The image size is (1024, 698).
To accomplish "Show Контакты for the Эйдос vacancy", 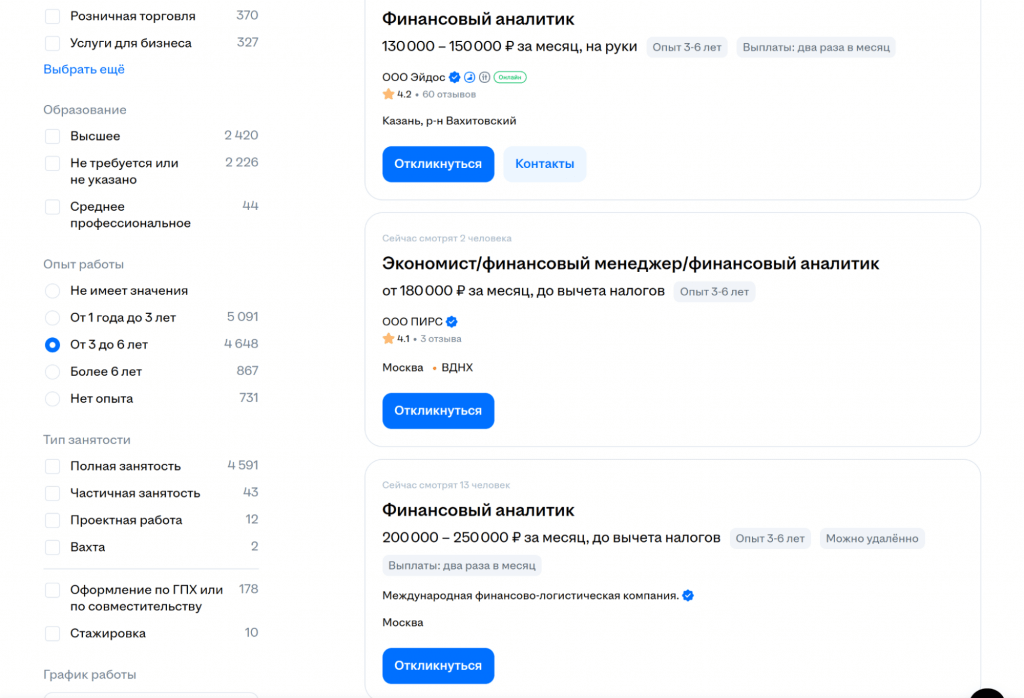I will coord(544,164).
